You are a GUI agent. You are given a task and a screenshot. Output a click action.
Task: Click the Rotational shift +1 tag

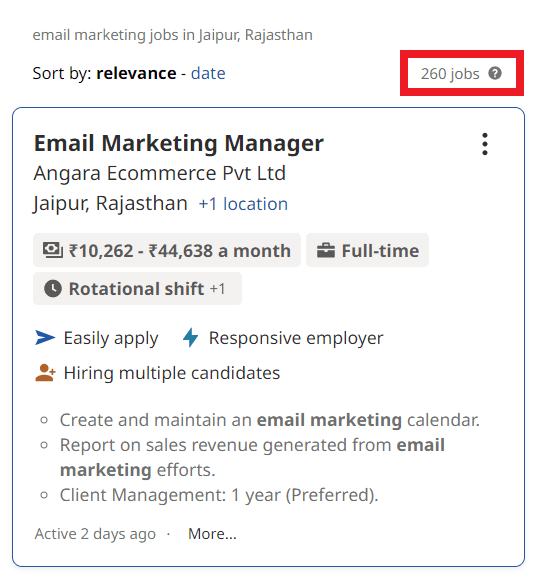[137, 289]
